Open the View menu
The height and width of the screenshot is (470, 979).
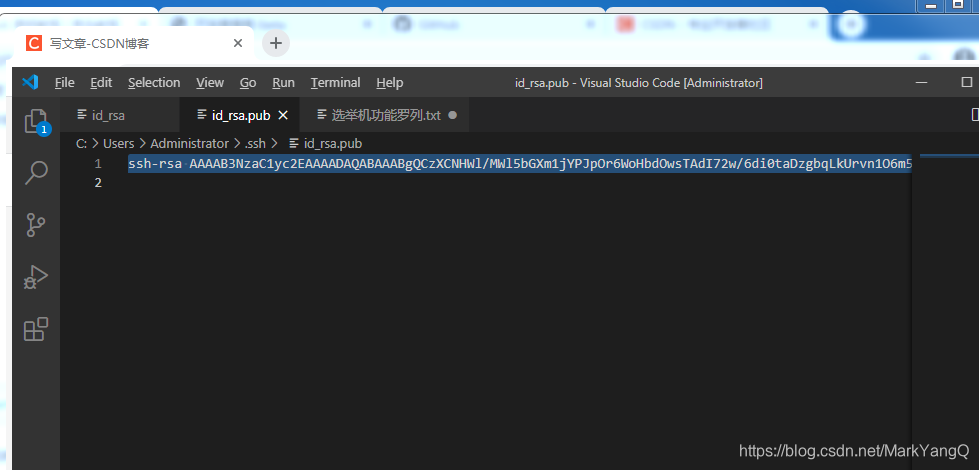[x=210, y=82]
